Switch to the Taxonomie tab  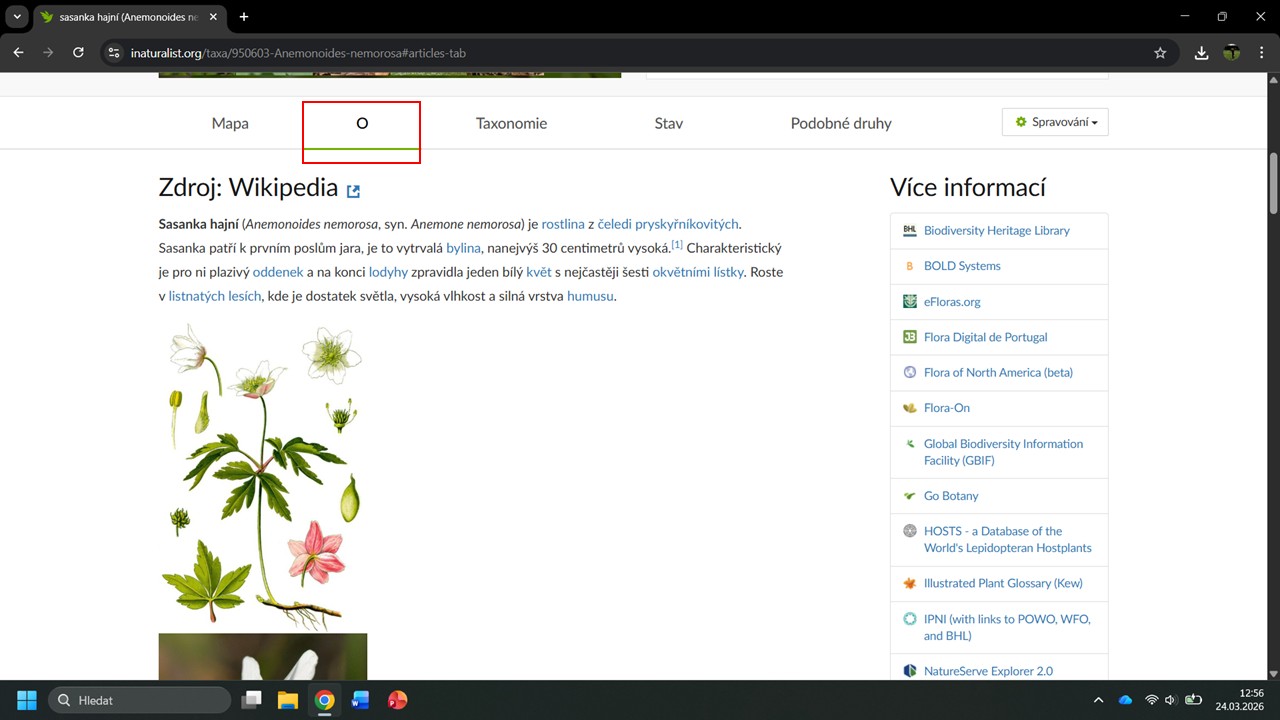click(511, 124)
